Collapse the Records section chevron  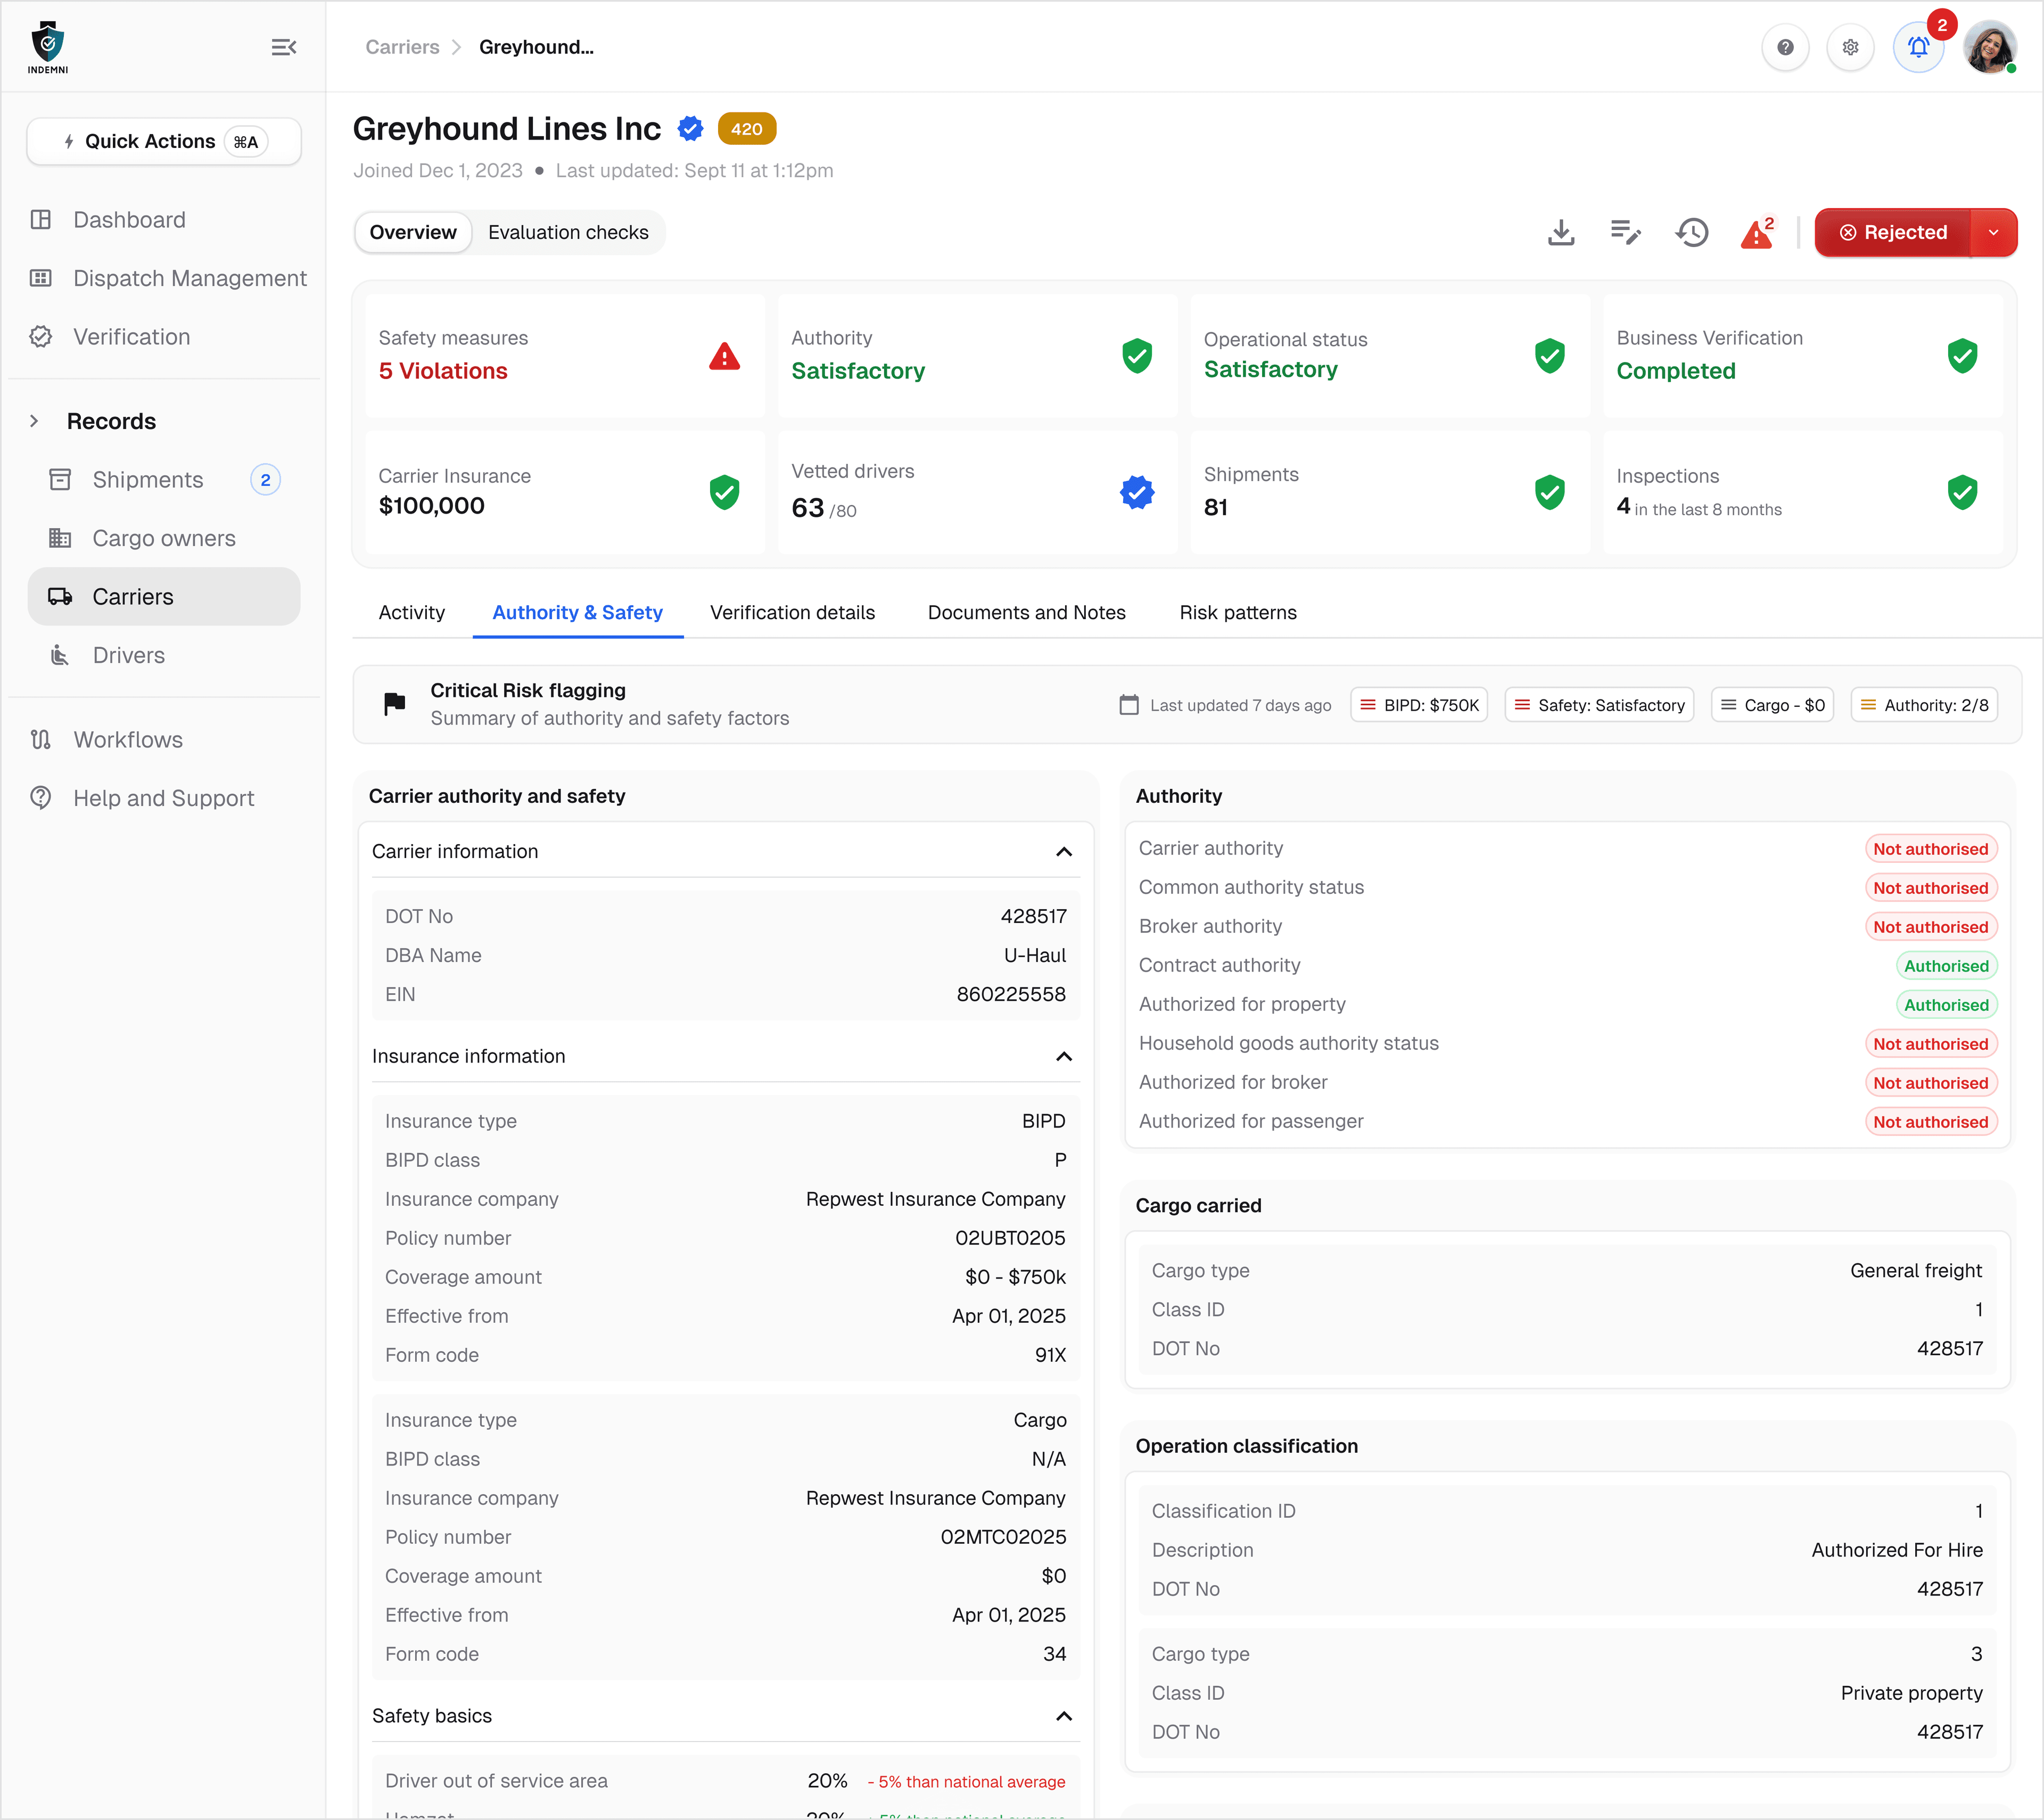35,421
